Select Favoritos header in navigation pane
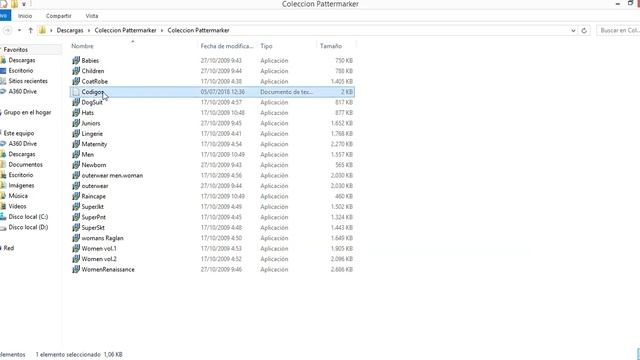This screenshot has height=360, width=640. tap(16, 50)
